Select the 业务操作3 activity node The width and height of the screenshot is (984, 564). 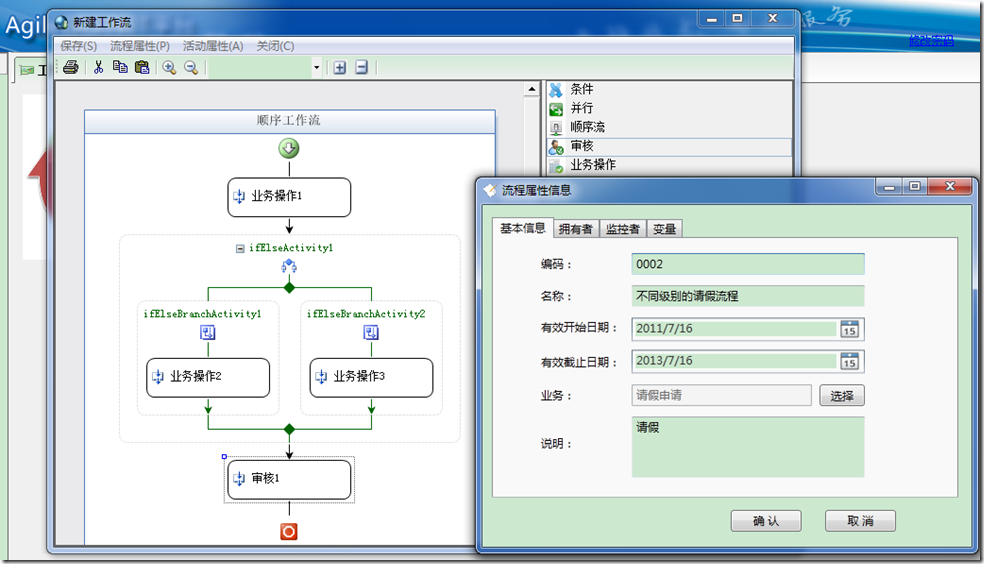tap(371, 378)
